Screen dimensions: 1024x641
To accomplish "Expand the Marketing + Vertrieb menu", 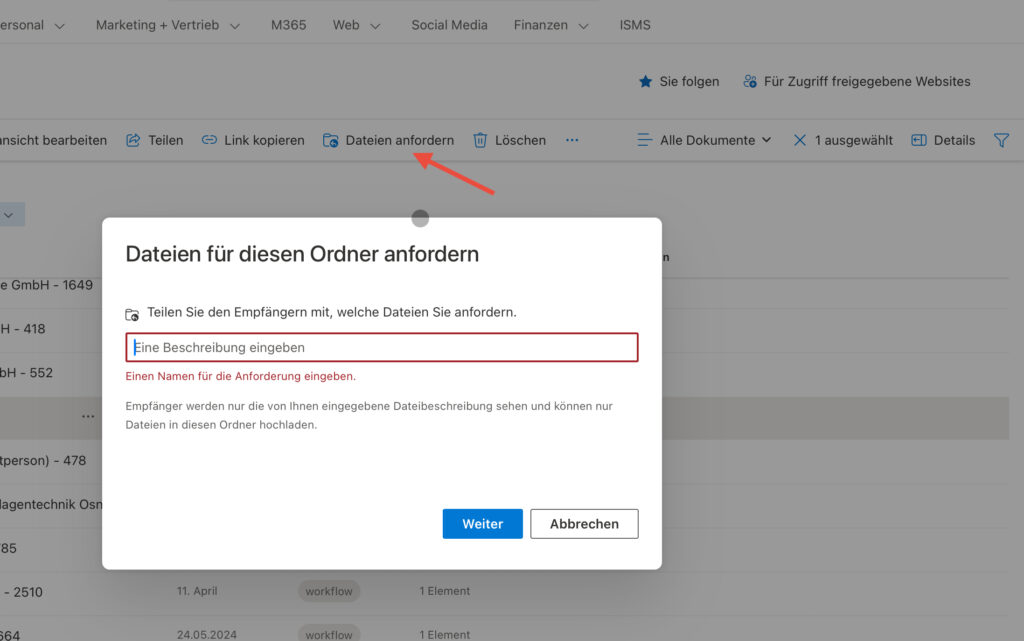I will (x=167, y=25).
